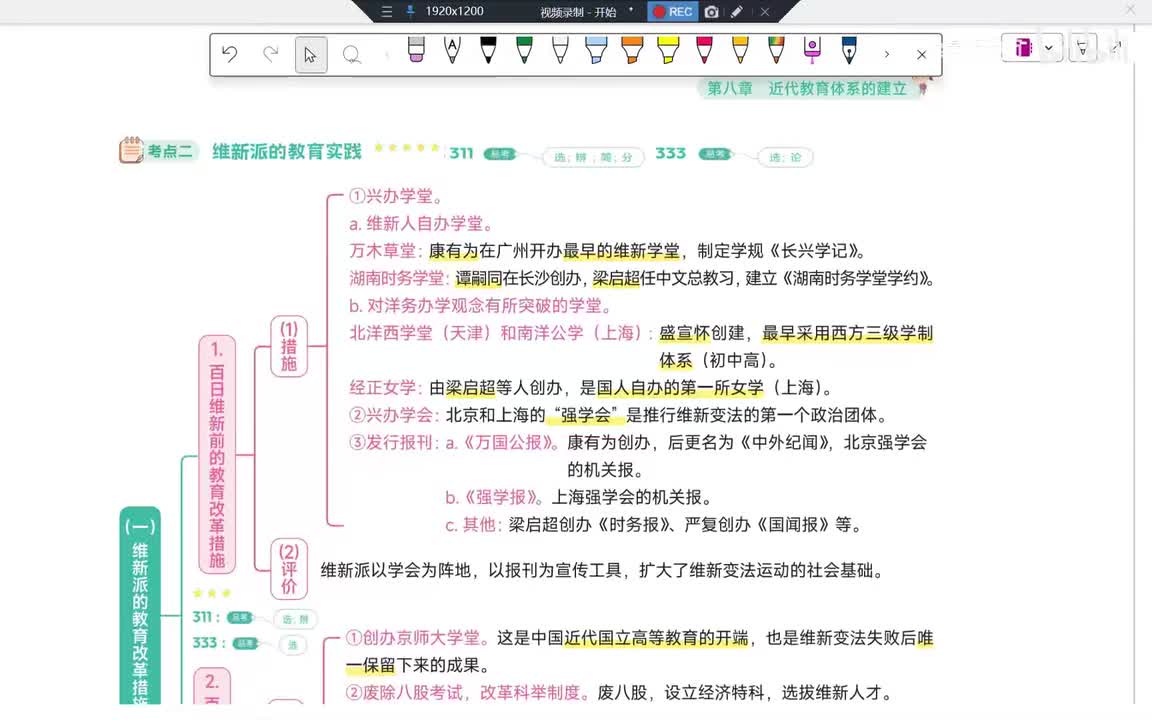Click the 考点二 label

click(x=170, y=151)
